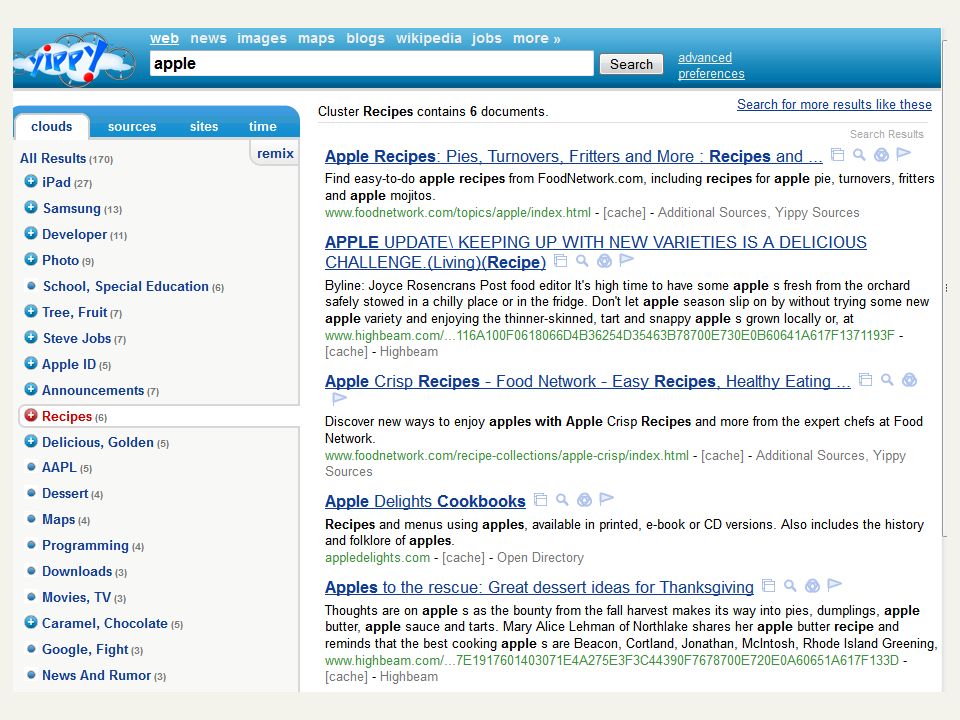Preview the Apple Recipes Pies result with magnifier icon

tap(859, 155)
